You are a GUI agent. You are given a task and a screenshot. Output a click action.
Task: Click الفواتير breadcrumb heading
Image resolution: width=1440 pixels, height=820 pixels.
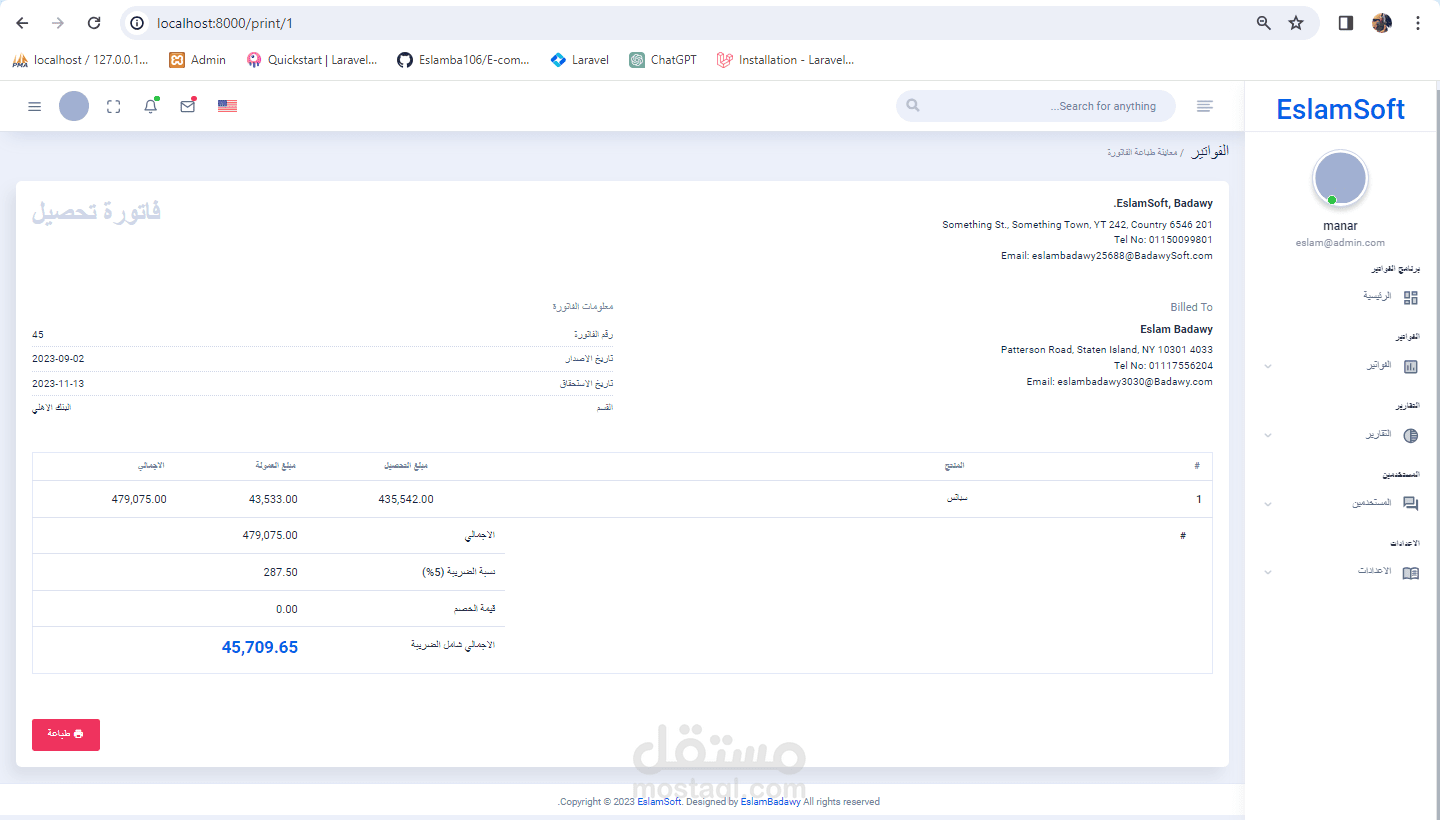[1210, 151]
